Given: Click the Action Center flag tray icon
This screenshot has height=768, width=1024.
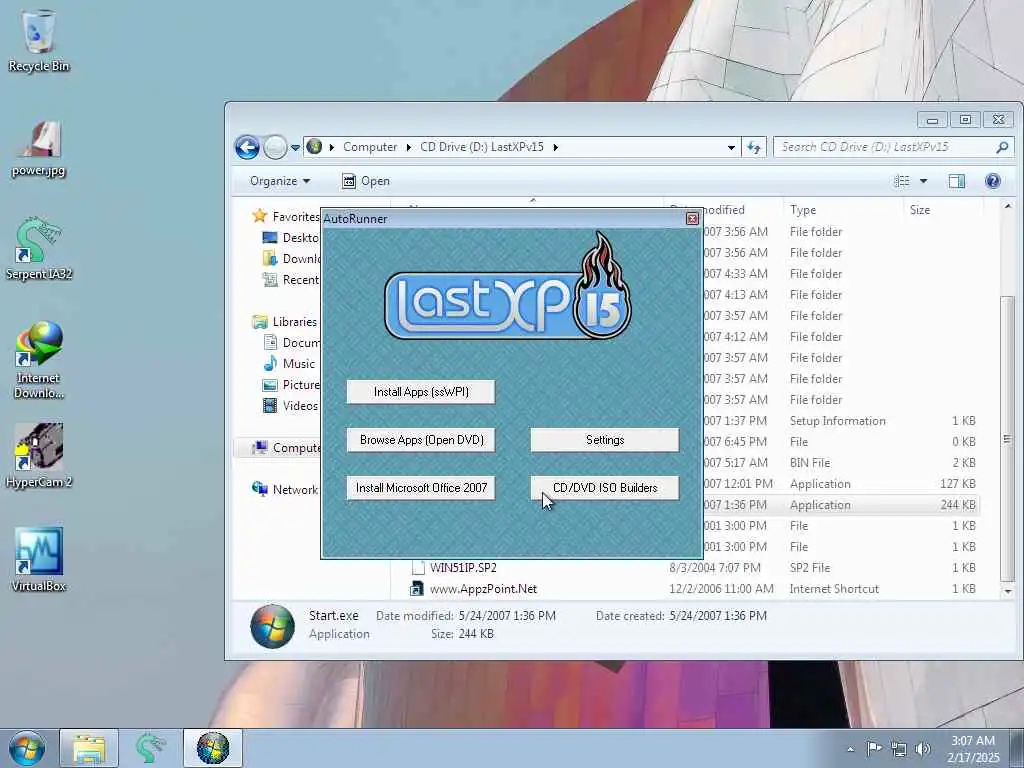Looking at the screenshot, I should point(874,748).
